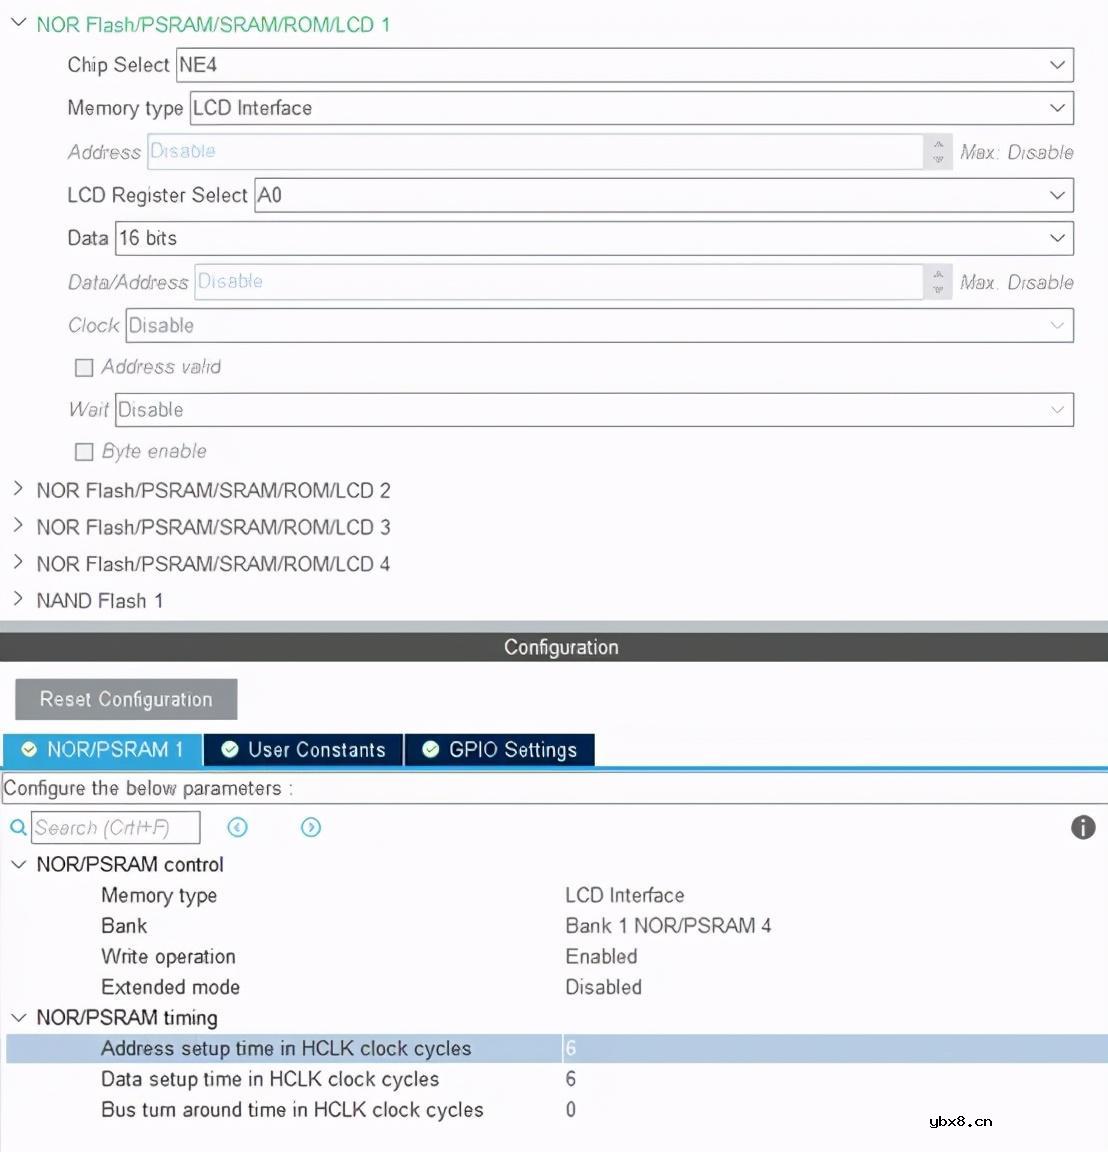
Task: Go to next search result arrow
Action: [x=311, y=828]
